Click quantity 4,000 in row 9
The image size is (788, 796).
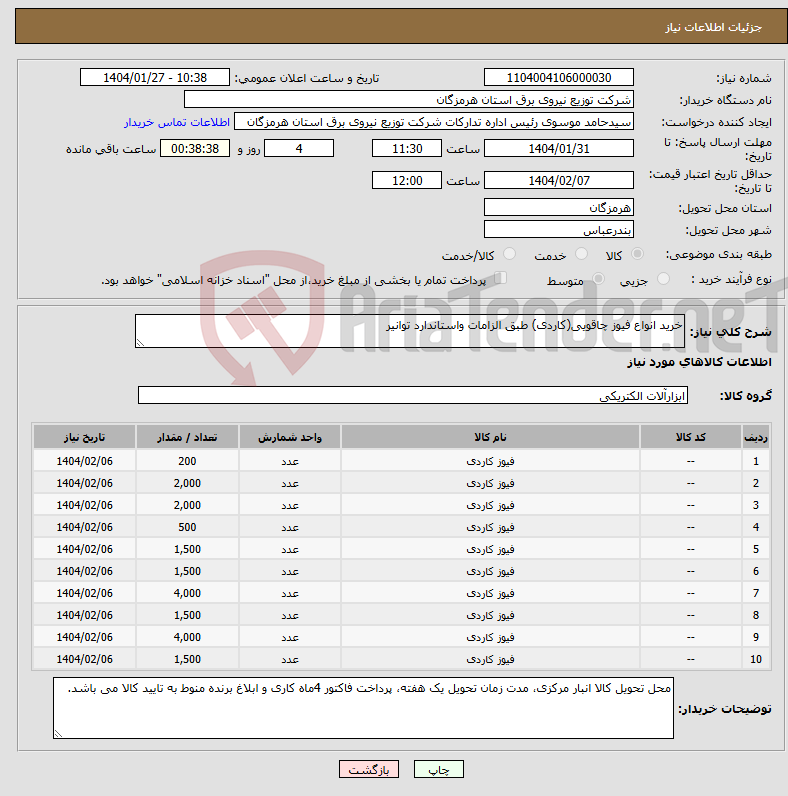[x=187, y=637]
